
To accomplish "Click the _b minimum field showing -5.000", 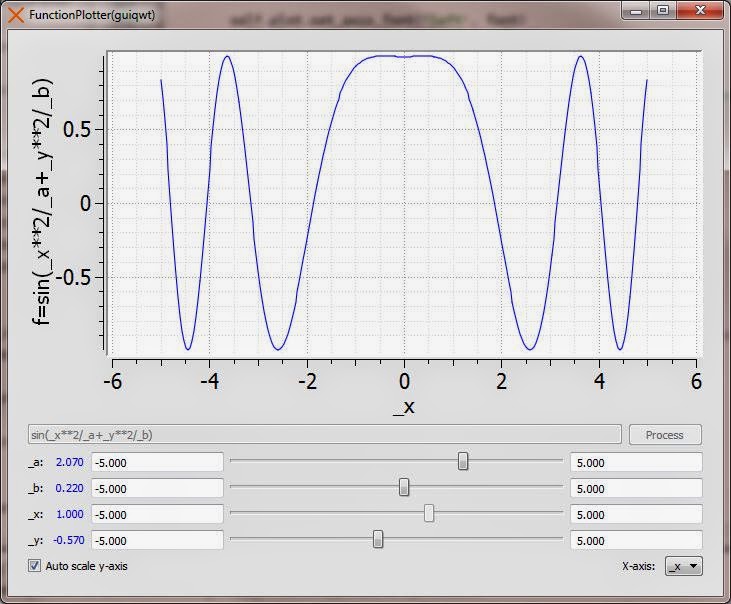I will tap(157, 488).
